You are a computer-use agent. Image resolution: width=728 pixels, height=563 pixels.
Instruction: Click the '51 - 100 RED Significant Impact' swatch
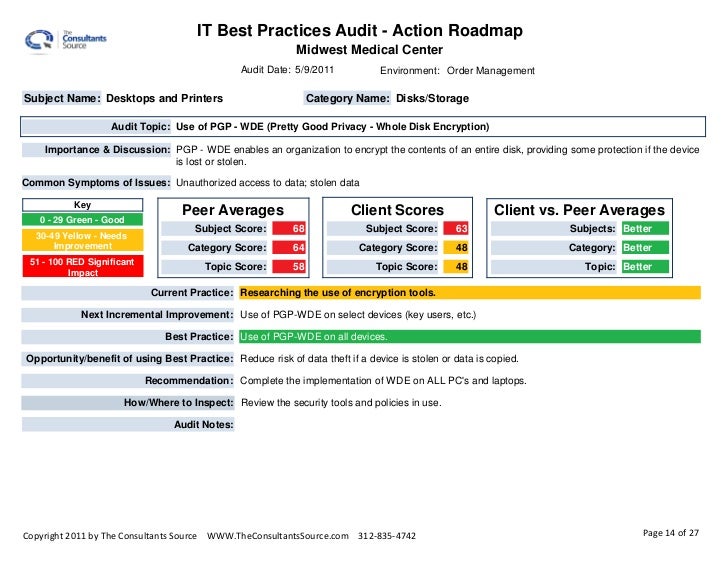point(83,266)
